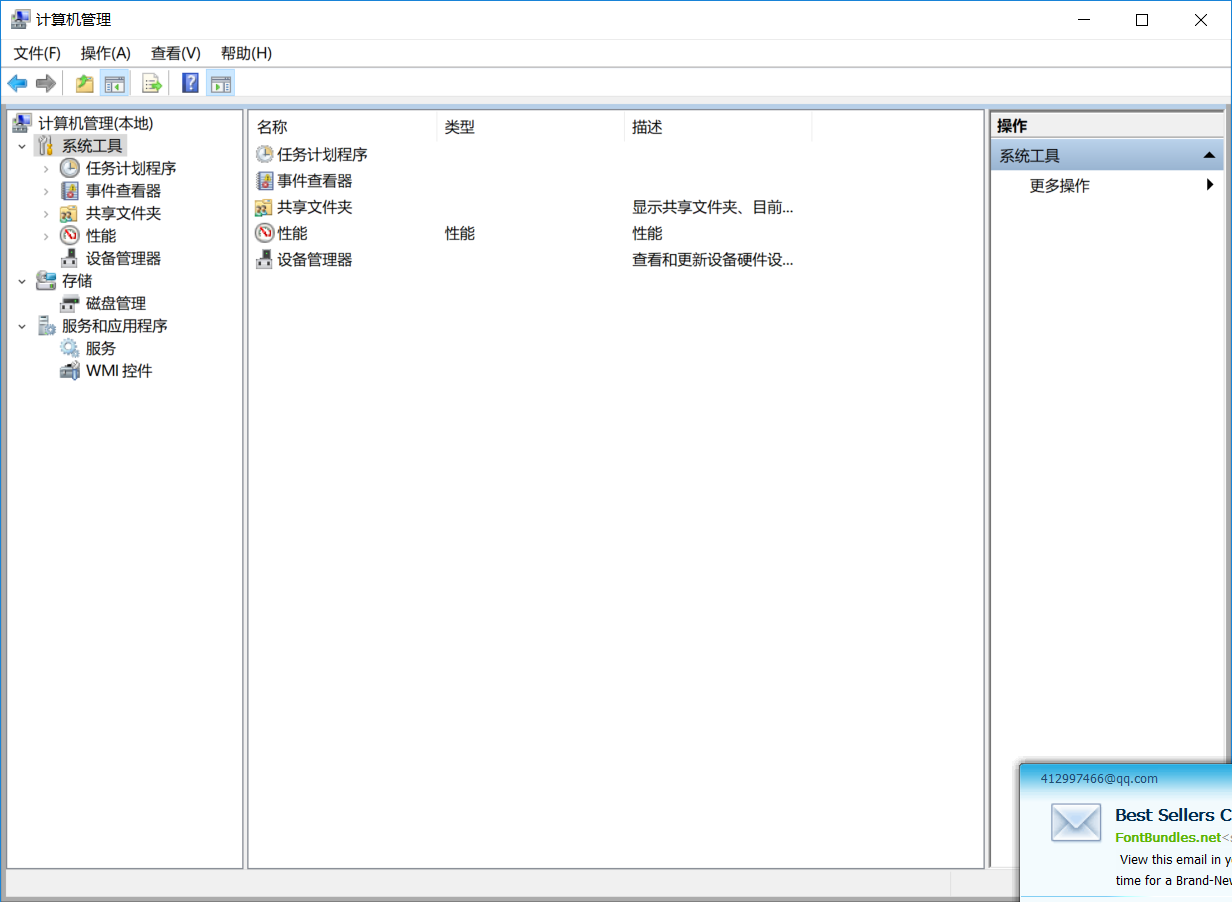This screenshot has height=902, width=1232.
Task: Click the Forward navigation arrow in the toolbar
Action: (x=45, y=83)
